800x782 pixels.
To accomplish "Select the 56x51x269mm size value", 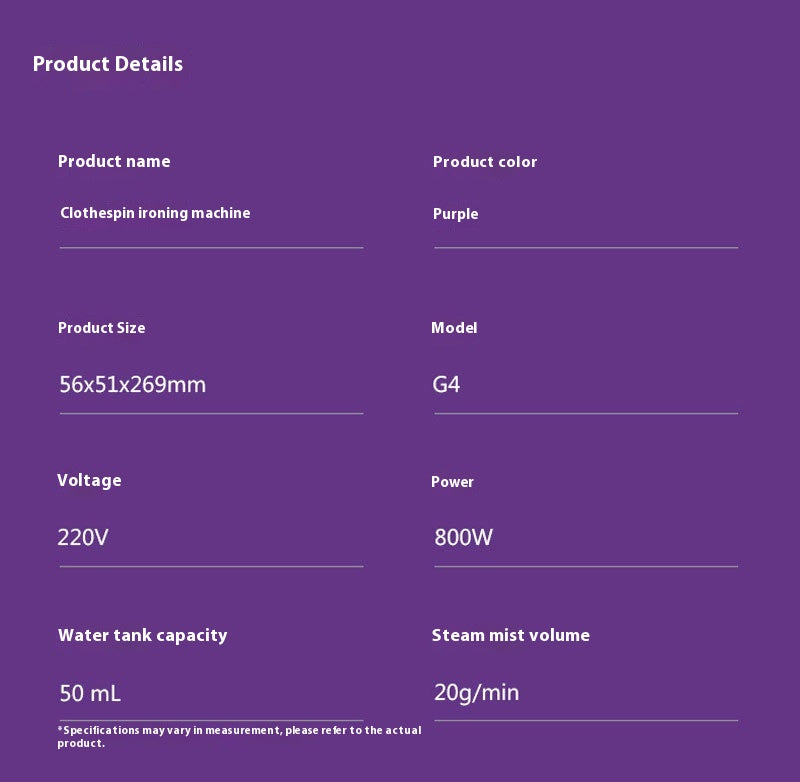I will pyautogui.click(x=133, y=384).
